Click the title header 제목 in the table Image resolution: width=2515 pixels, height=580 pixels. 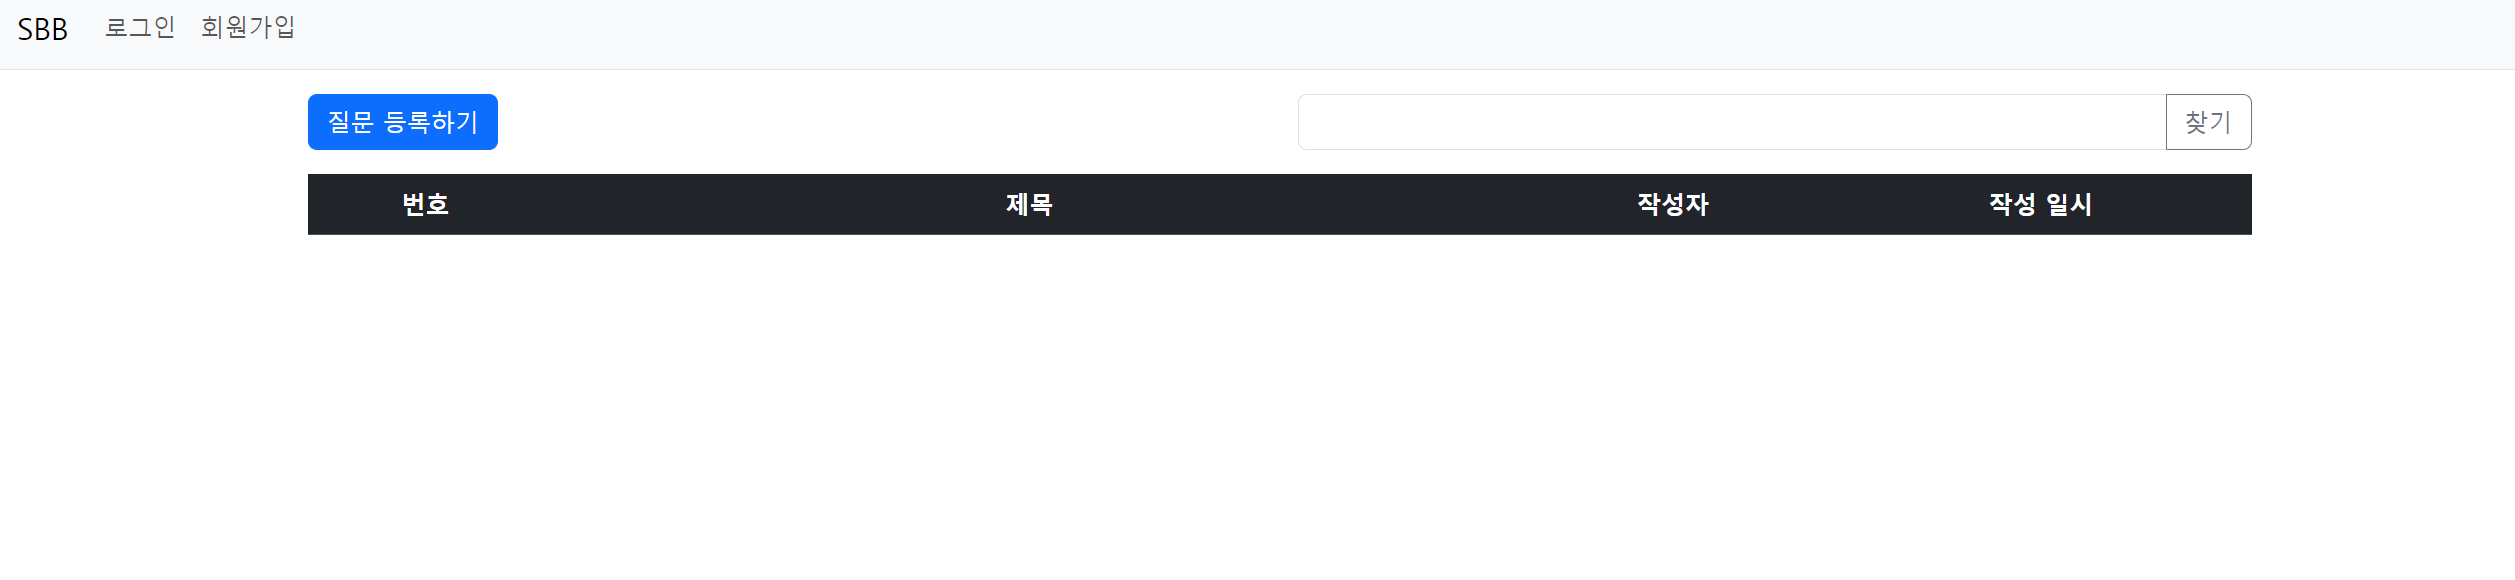tap(1029, 204)
